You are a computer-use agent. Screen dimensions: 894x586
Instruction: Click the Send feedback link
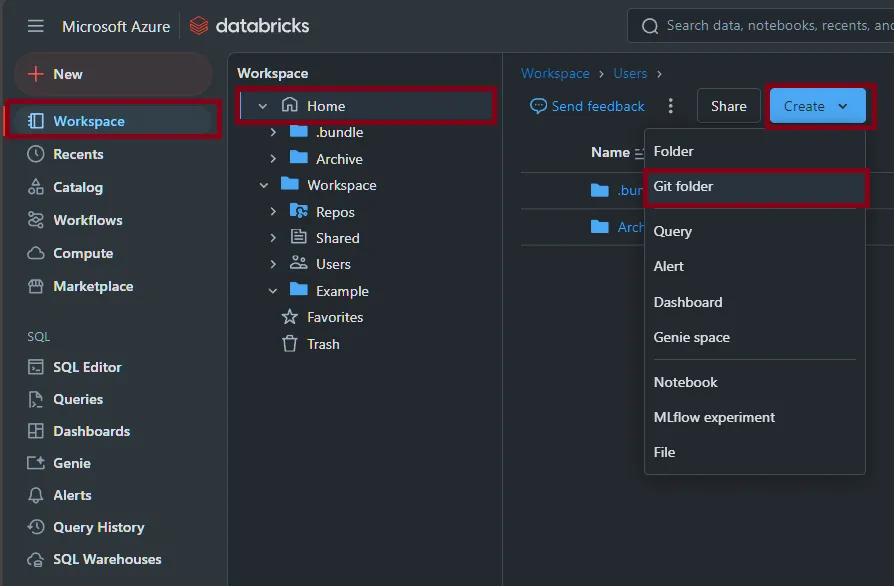pyautogui.click(x=588, y=106)
